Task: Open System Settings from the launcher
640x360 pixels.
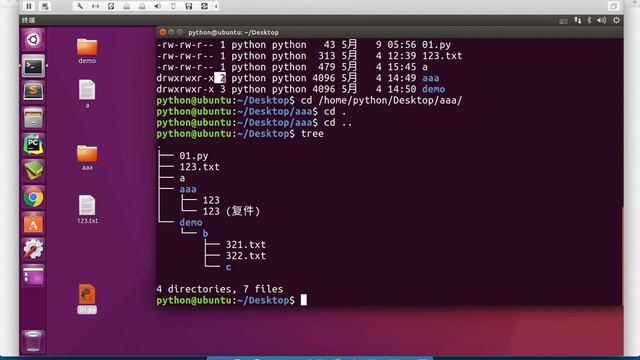Action: click(x=33, y=249)
